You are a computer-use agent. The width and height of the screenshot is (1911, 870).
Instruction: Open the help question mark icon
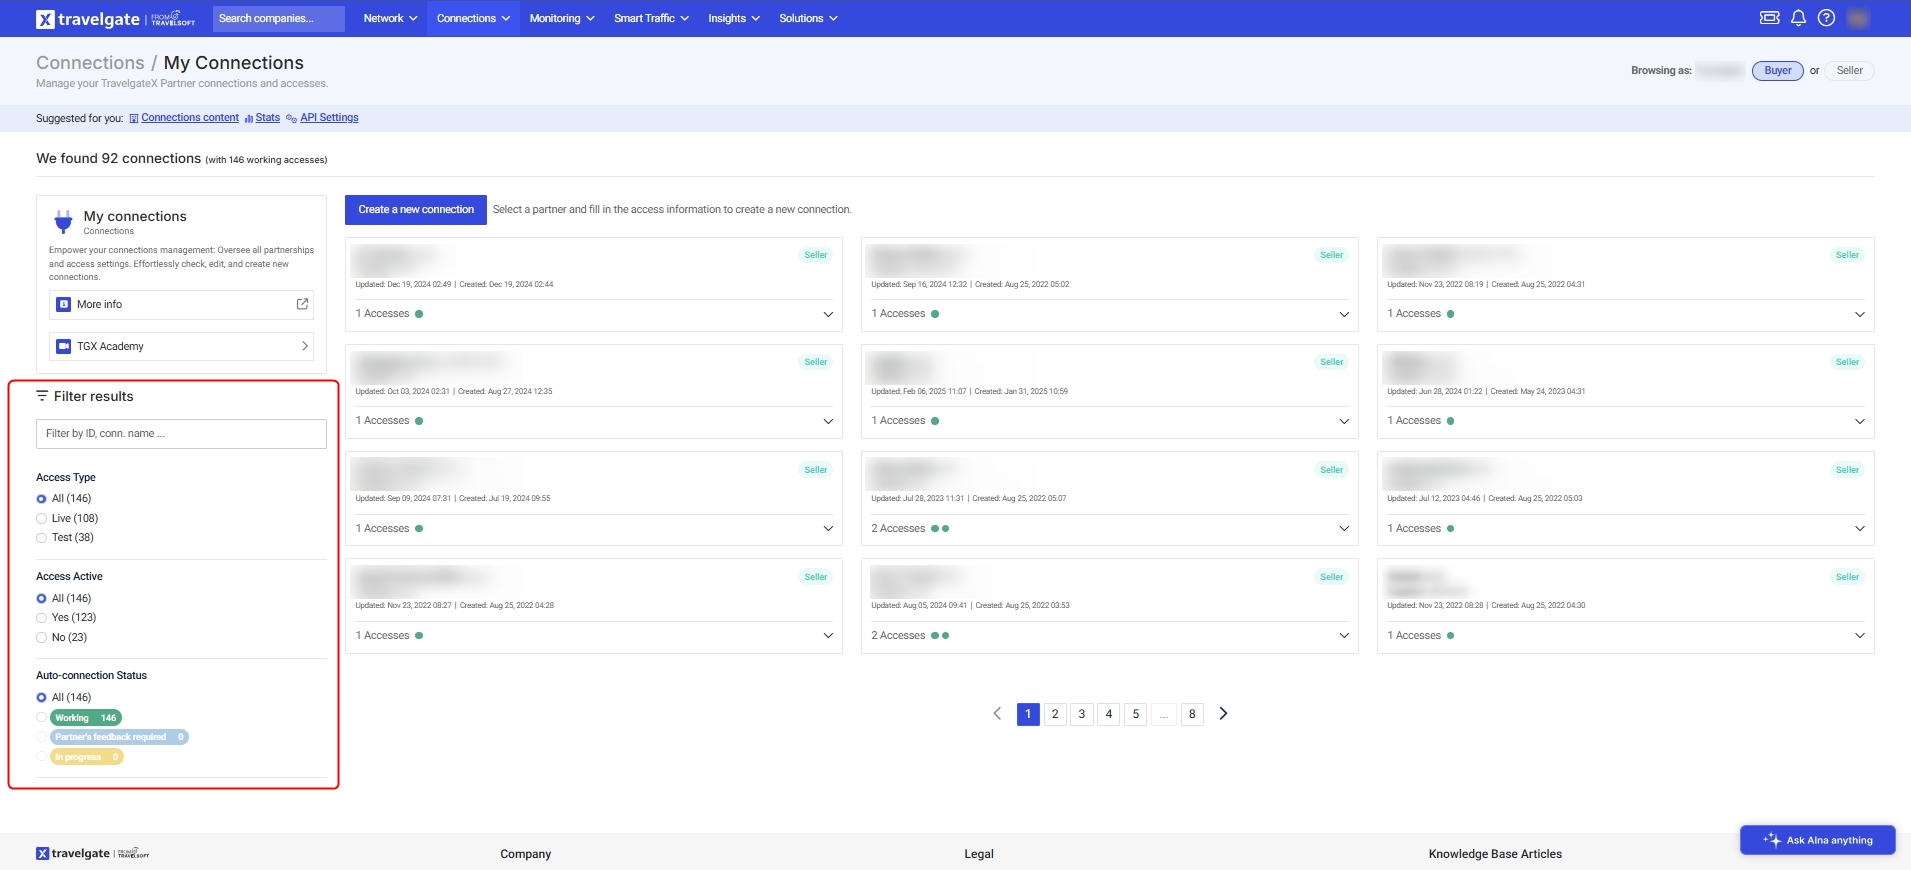[x=1826, y=18]
